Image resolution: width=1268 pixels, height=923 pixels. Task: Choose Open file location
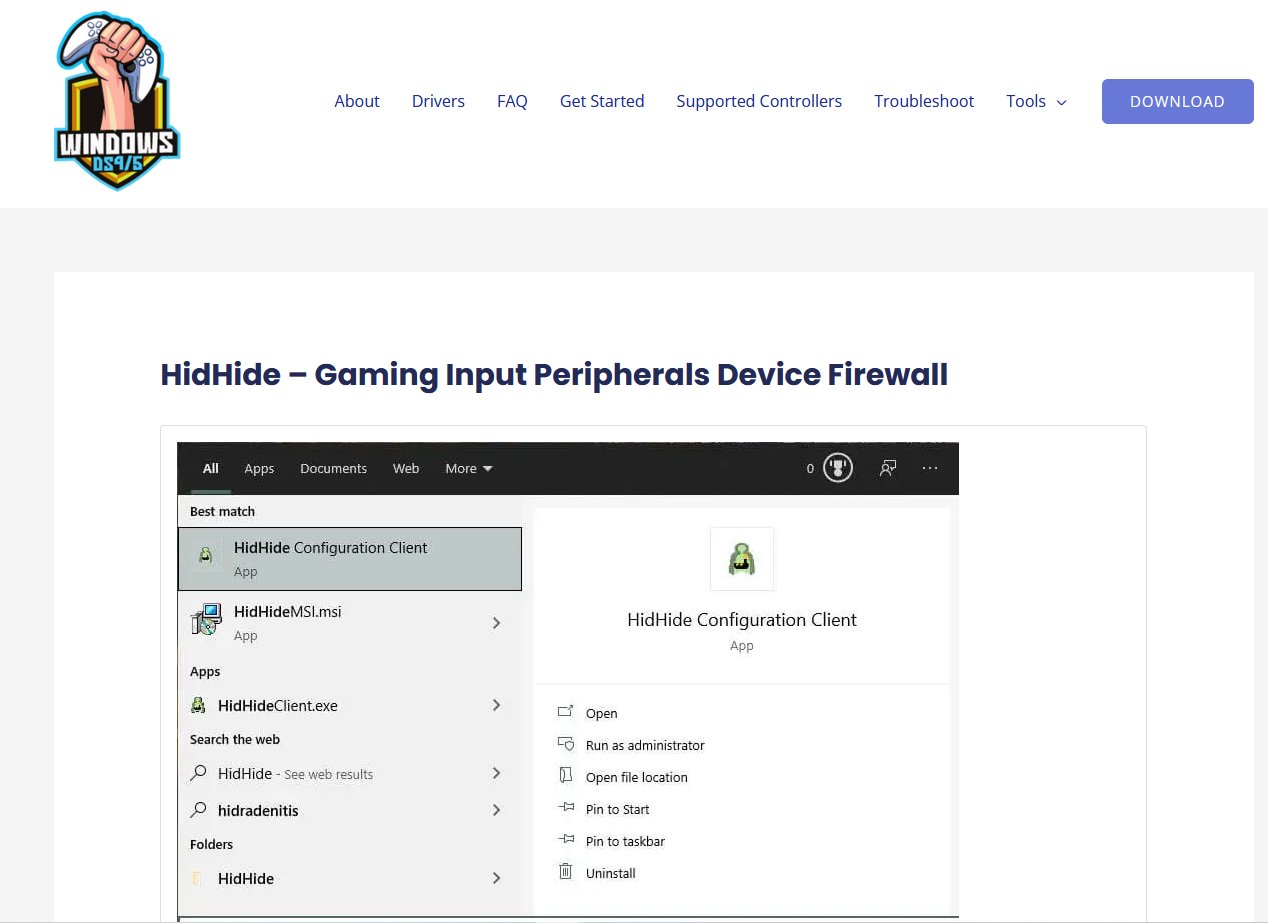coord(637,777)
